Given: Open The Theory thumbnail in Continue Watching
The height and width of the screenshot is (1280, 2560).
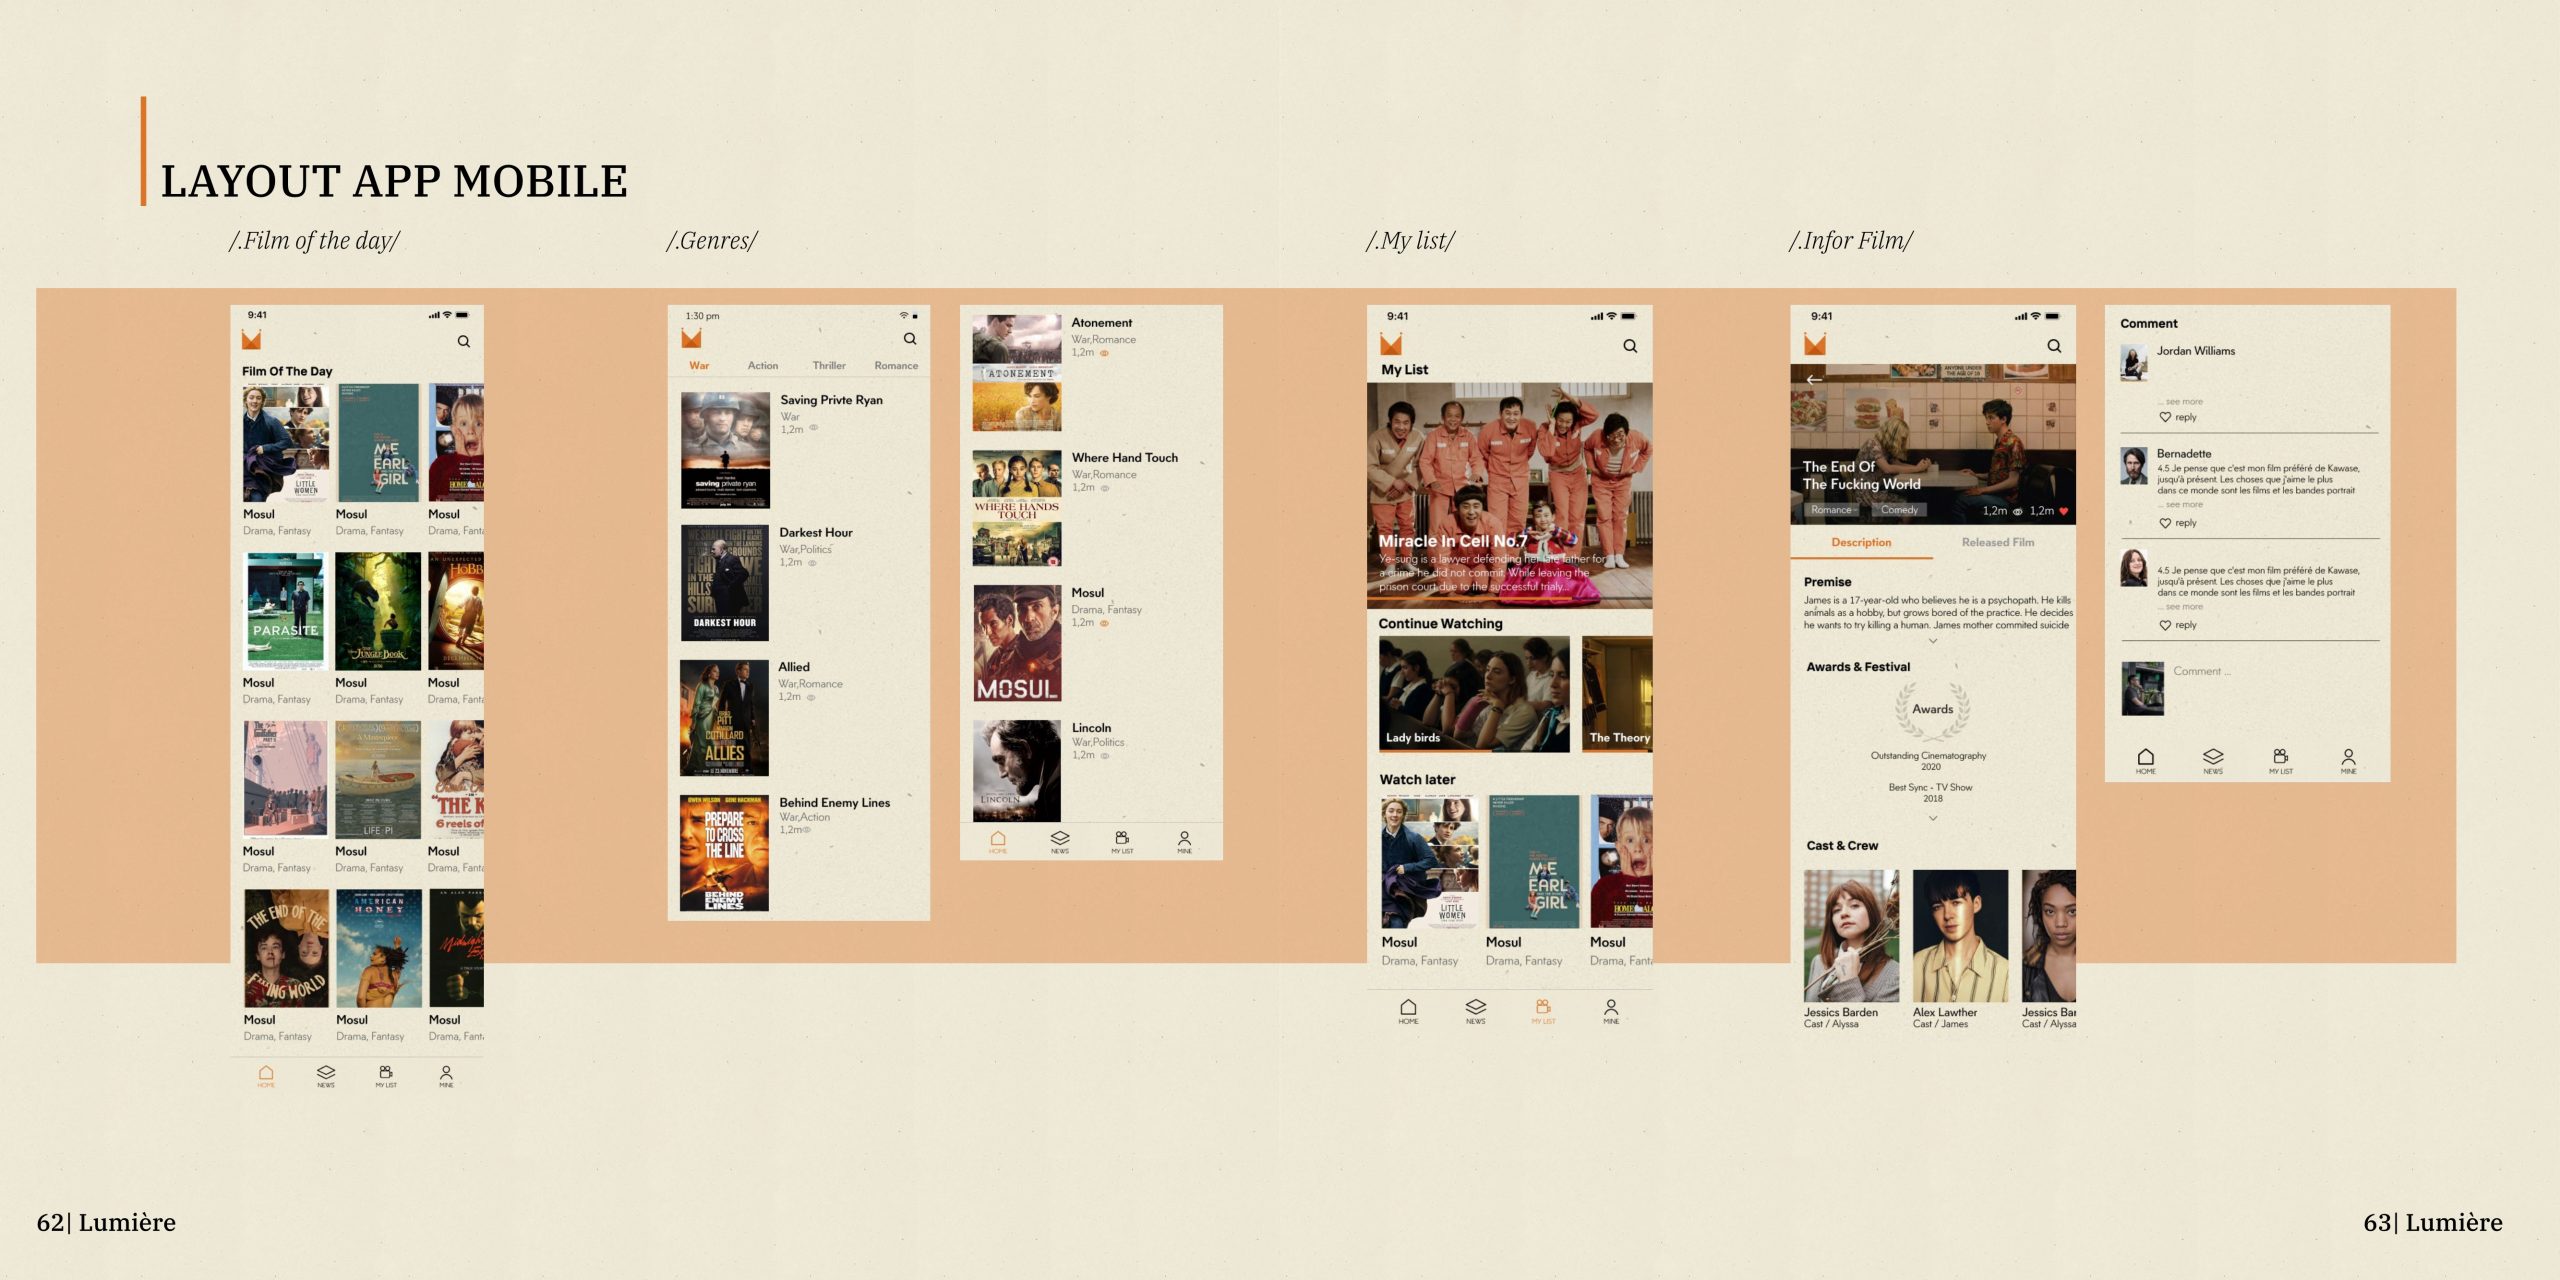Looking at the screenshot, I should click(x=1617, y=694).
